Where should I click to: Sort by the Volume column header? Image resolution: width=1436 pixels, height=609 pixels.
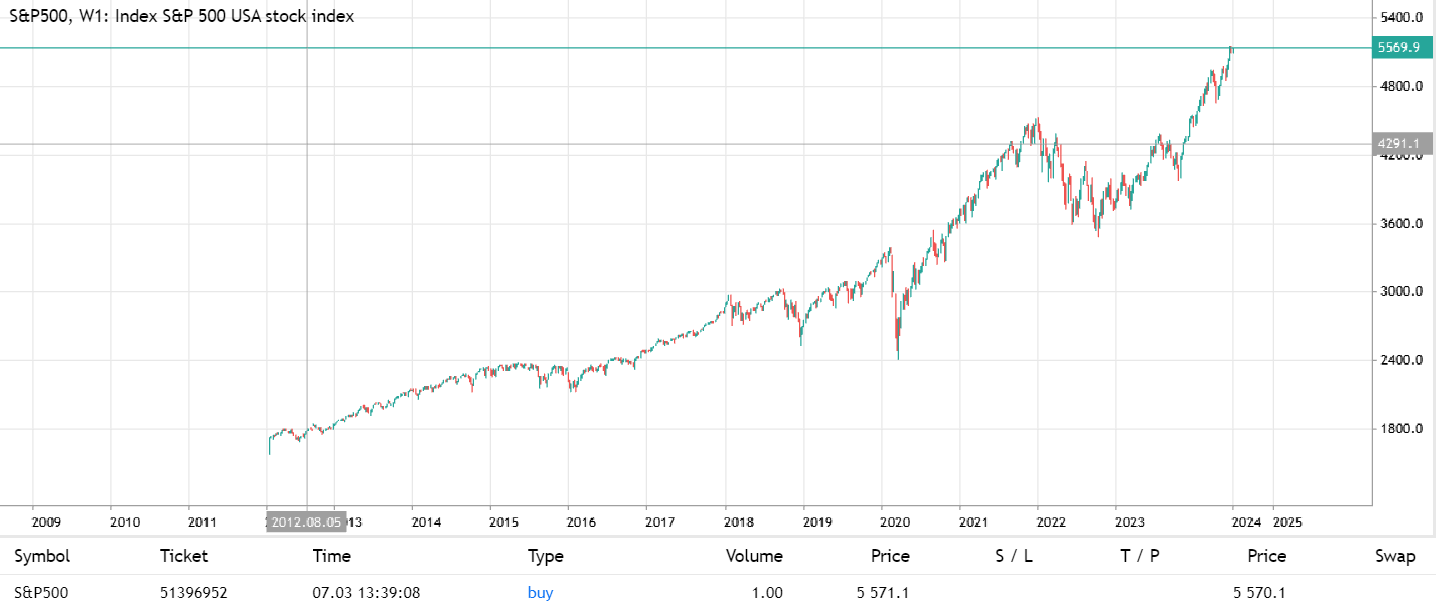coord(754,557)
